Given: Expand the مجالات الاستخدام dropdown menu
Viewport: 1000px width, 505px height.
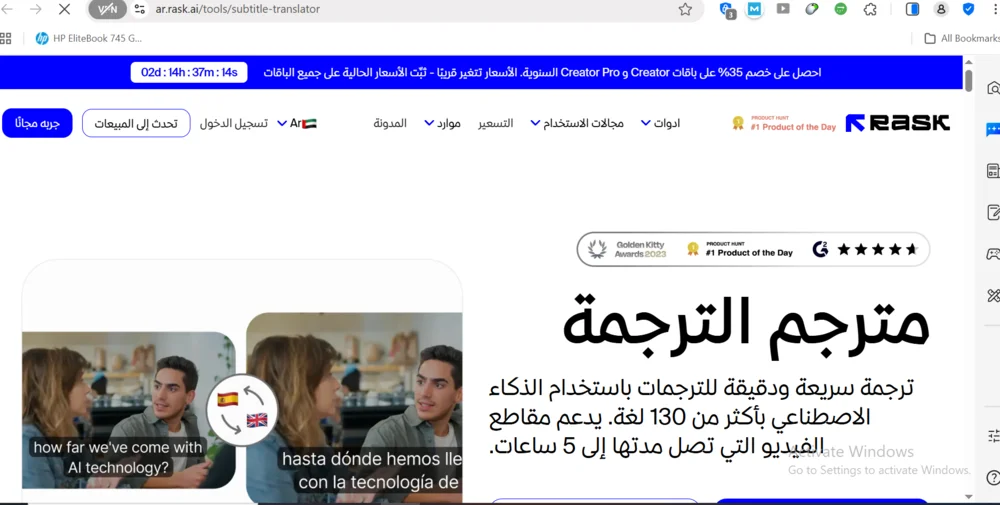Looking at the screenshot, I should click(x=577, y=123).
